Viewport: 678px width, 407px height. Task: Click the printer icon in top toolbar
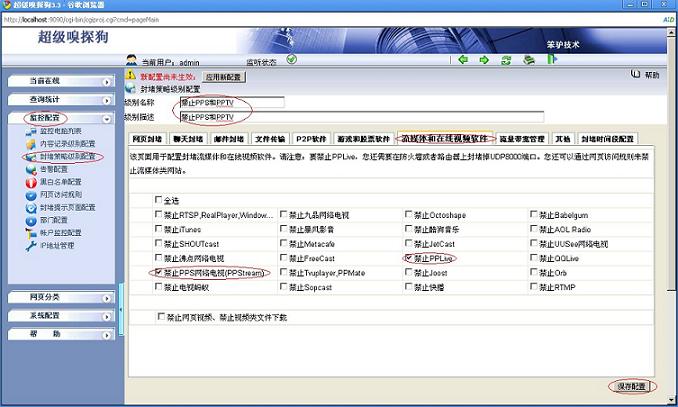[527, 60]
